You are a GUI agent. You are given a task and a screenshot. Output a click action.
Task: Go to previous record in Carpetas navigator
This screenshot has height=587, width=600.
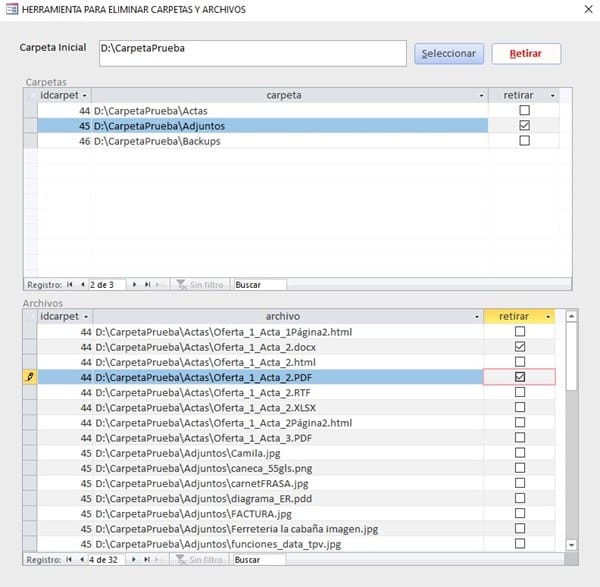pyautogui.click(x=82, y=285)
